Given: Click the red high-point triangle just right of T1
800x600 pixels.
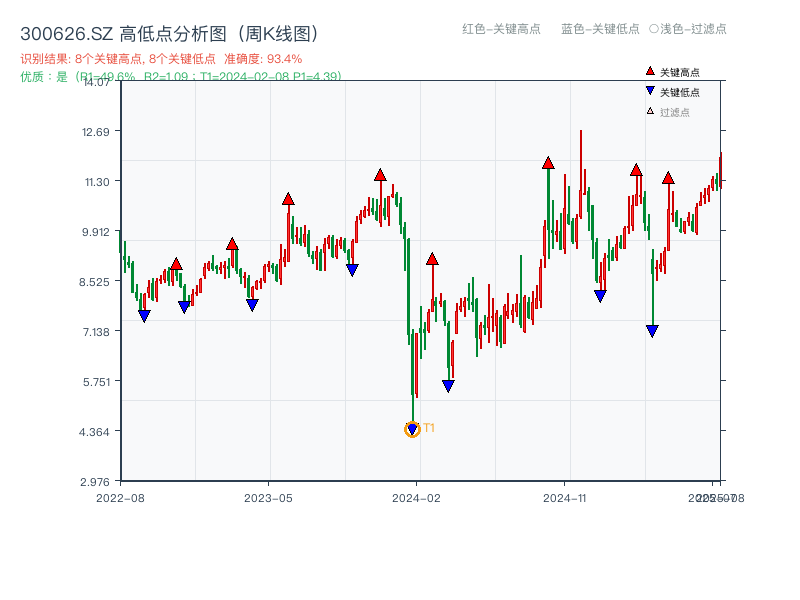Looking at the screenshot, I should click(x=432, y=258).
